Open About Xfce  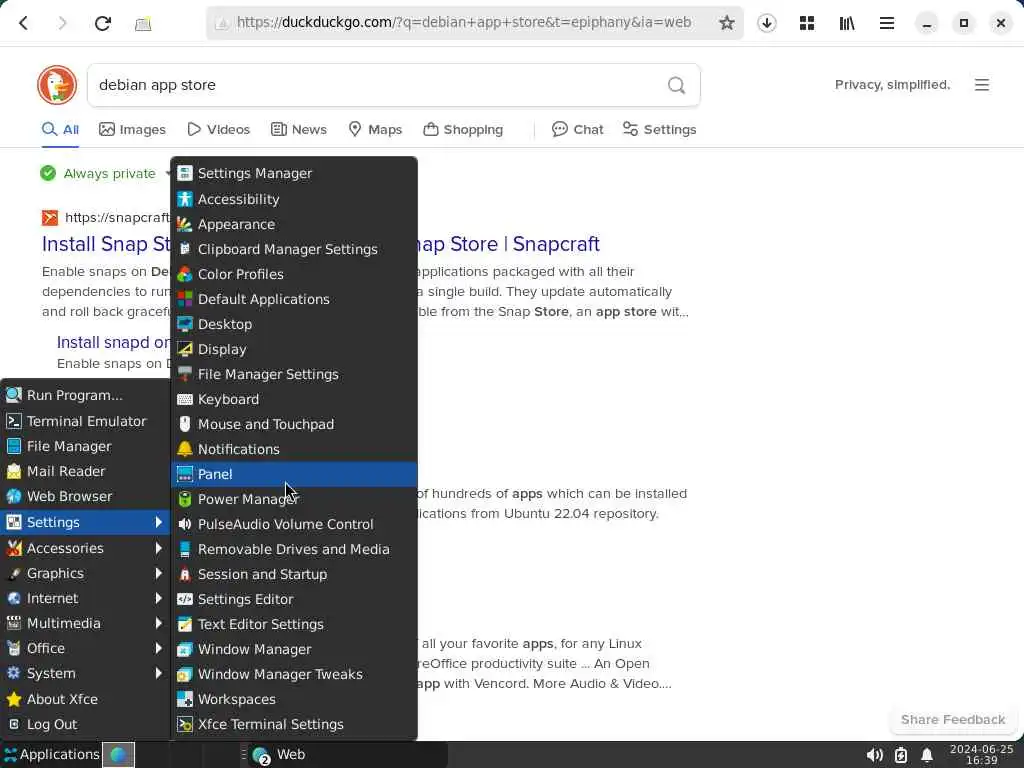[x=85, y=699]
